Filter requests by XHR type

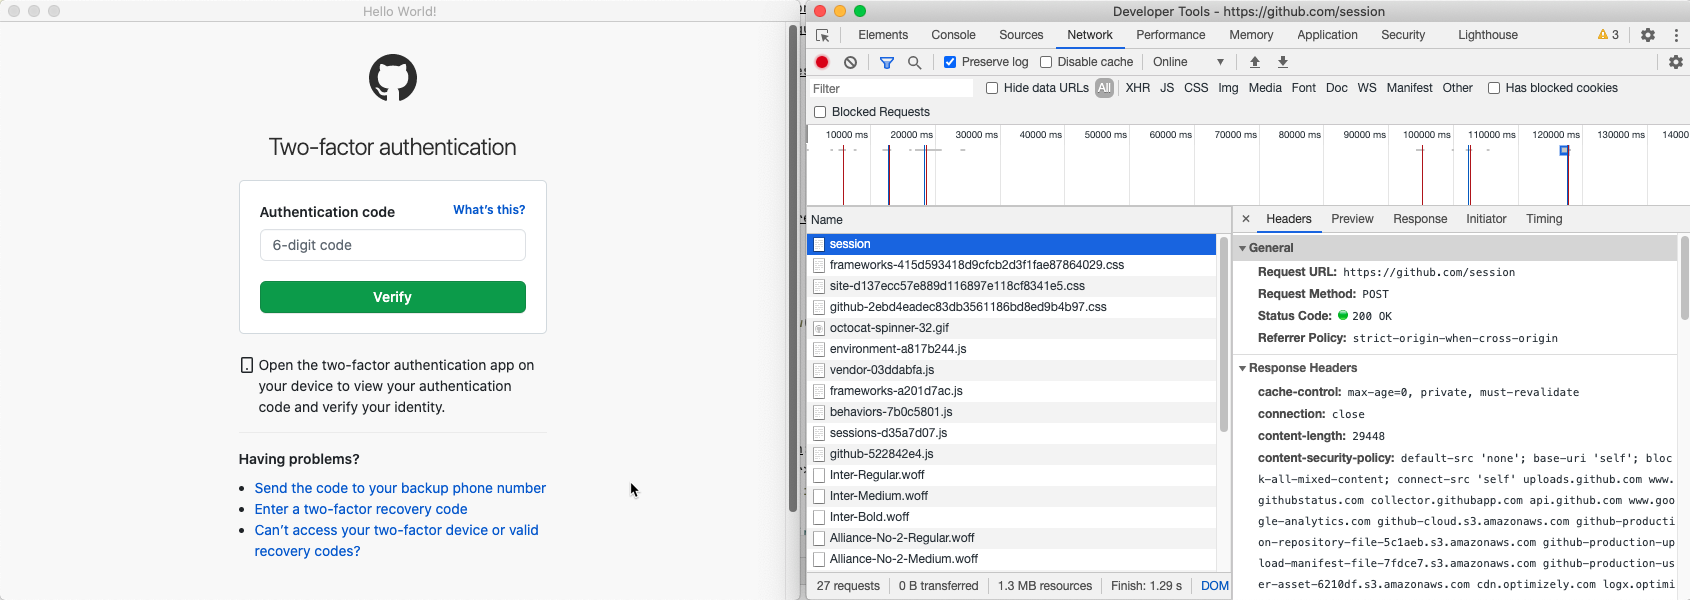[1138, 88]
